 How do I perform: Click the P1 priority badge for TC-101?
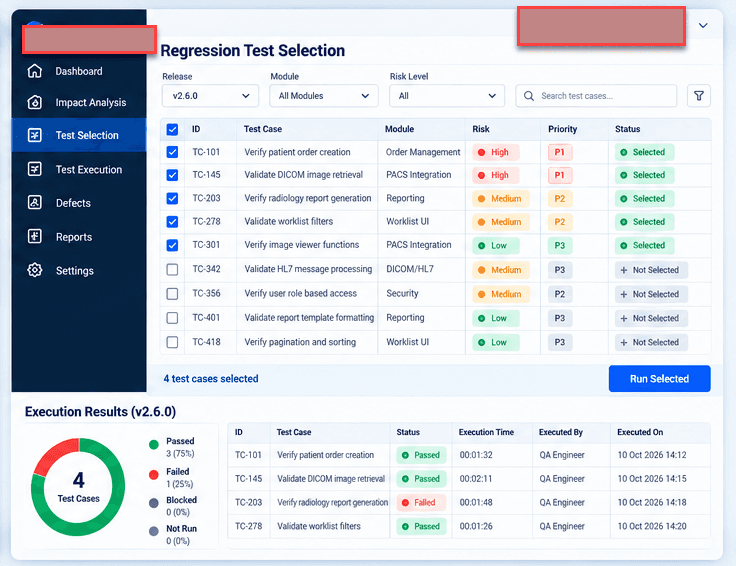point(560,152)
